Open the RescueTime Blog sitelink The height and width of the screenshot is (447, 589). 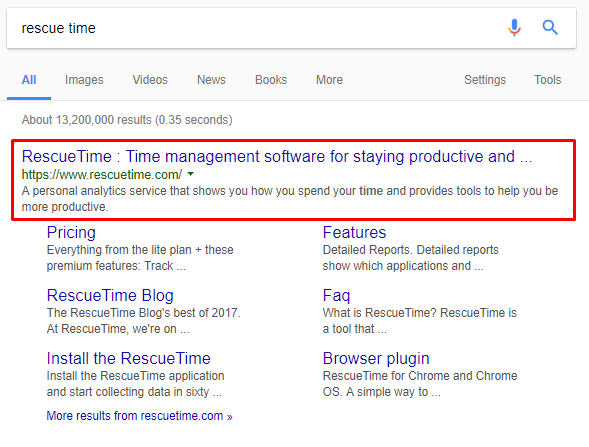[110, 296]
